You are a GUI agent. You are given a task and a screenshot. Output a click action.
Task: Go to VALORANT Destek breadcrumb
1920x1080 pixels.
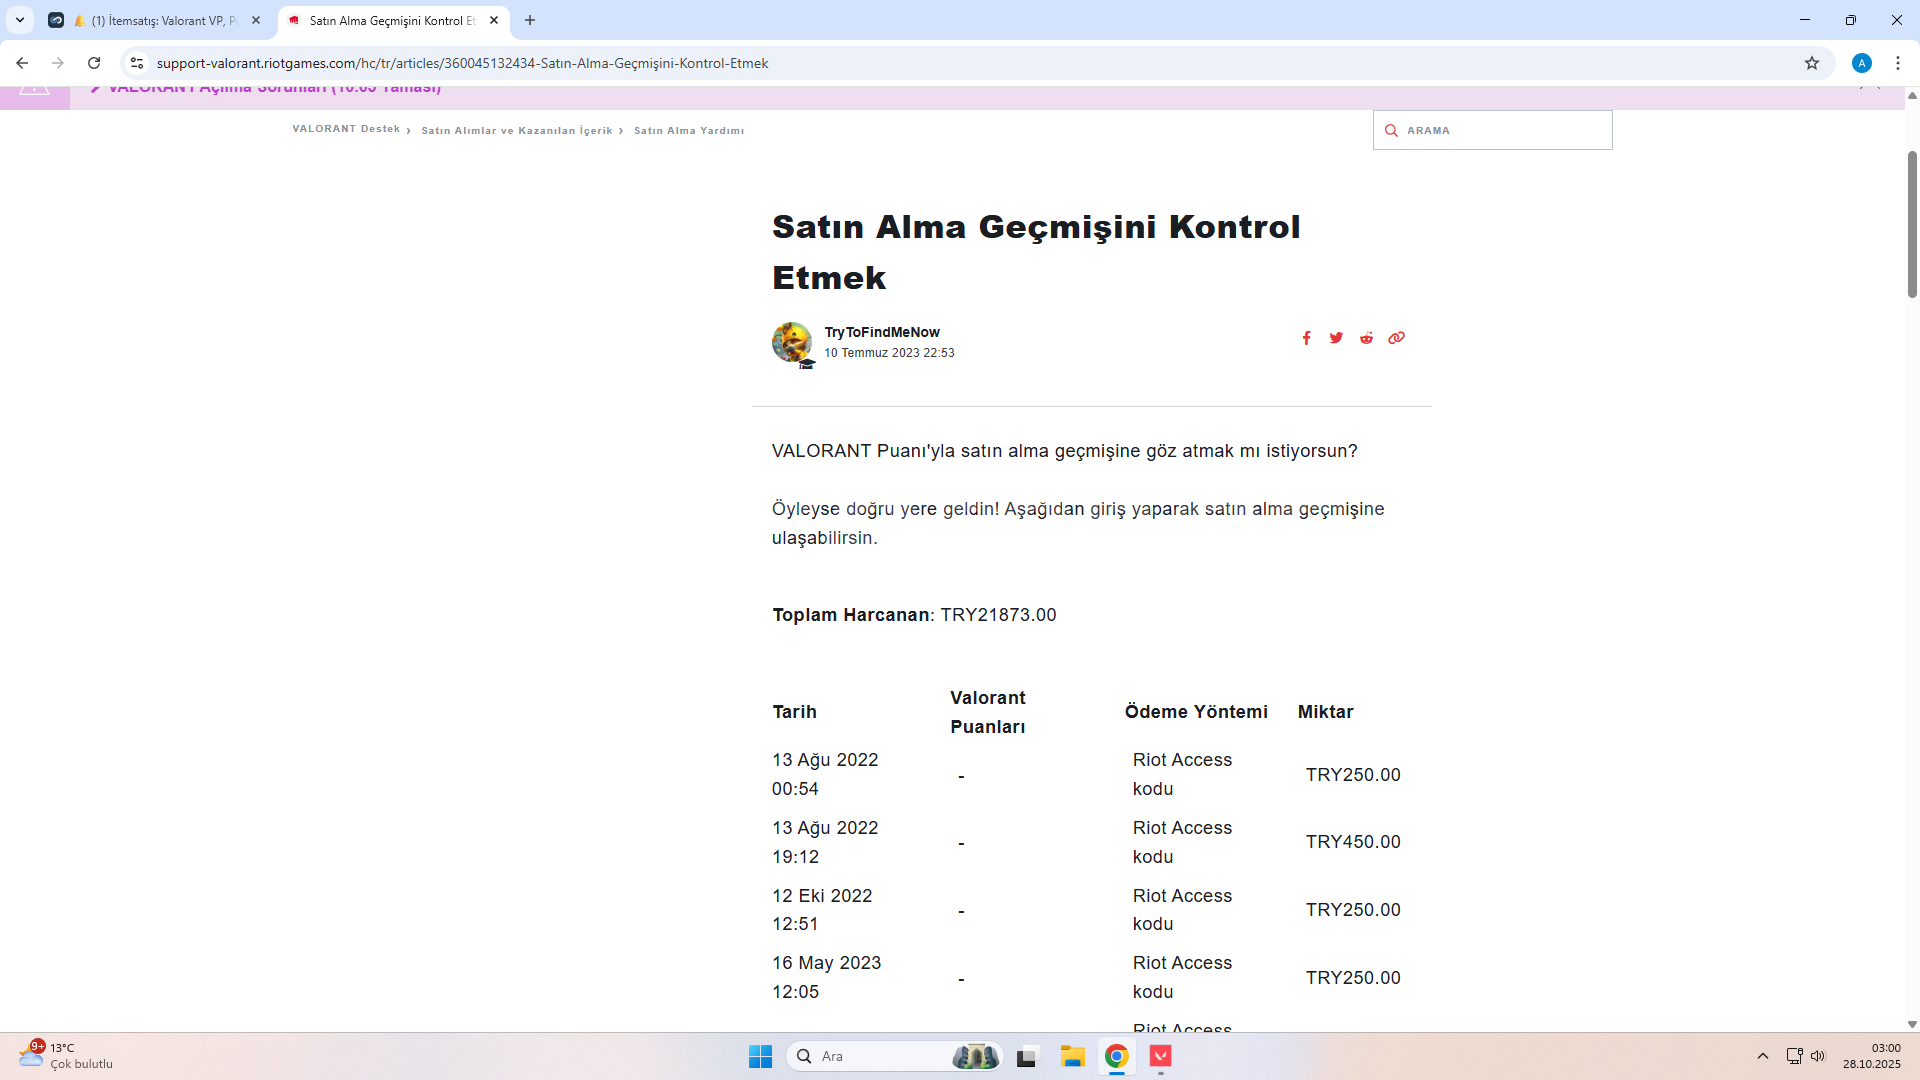click(x=346, y=129)
